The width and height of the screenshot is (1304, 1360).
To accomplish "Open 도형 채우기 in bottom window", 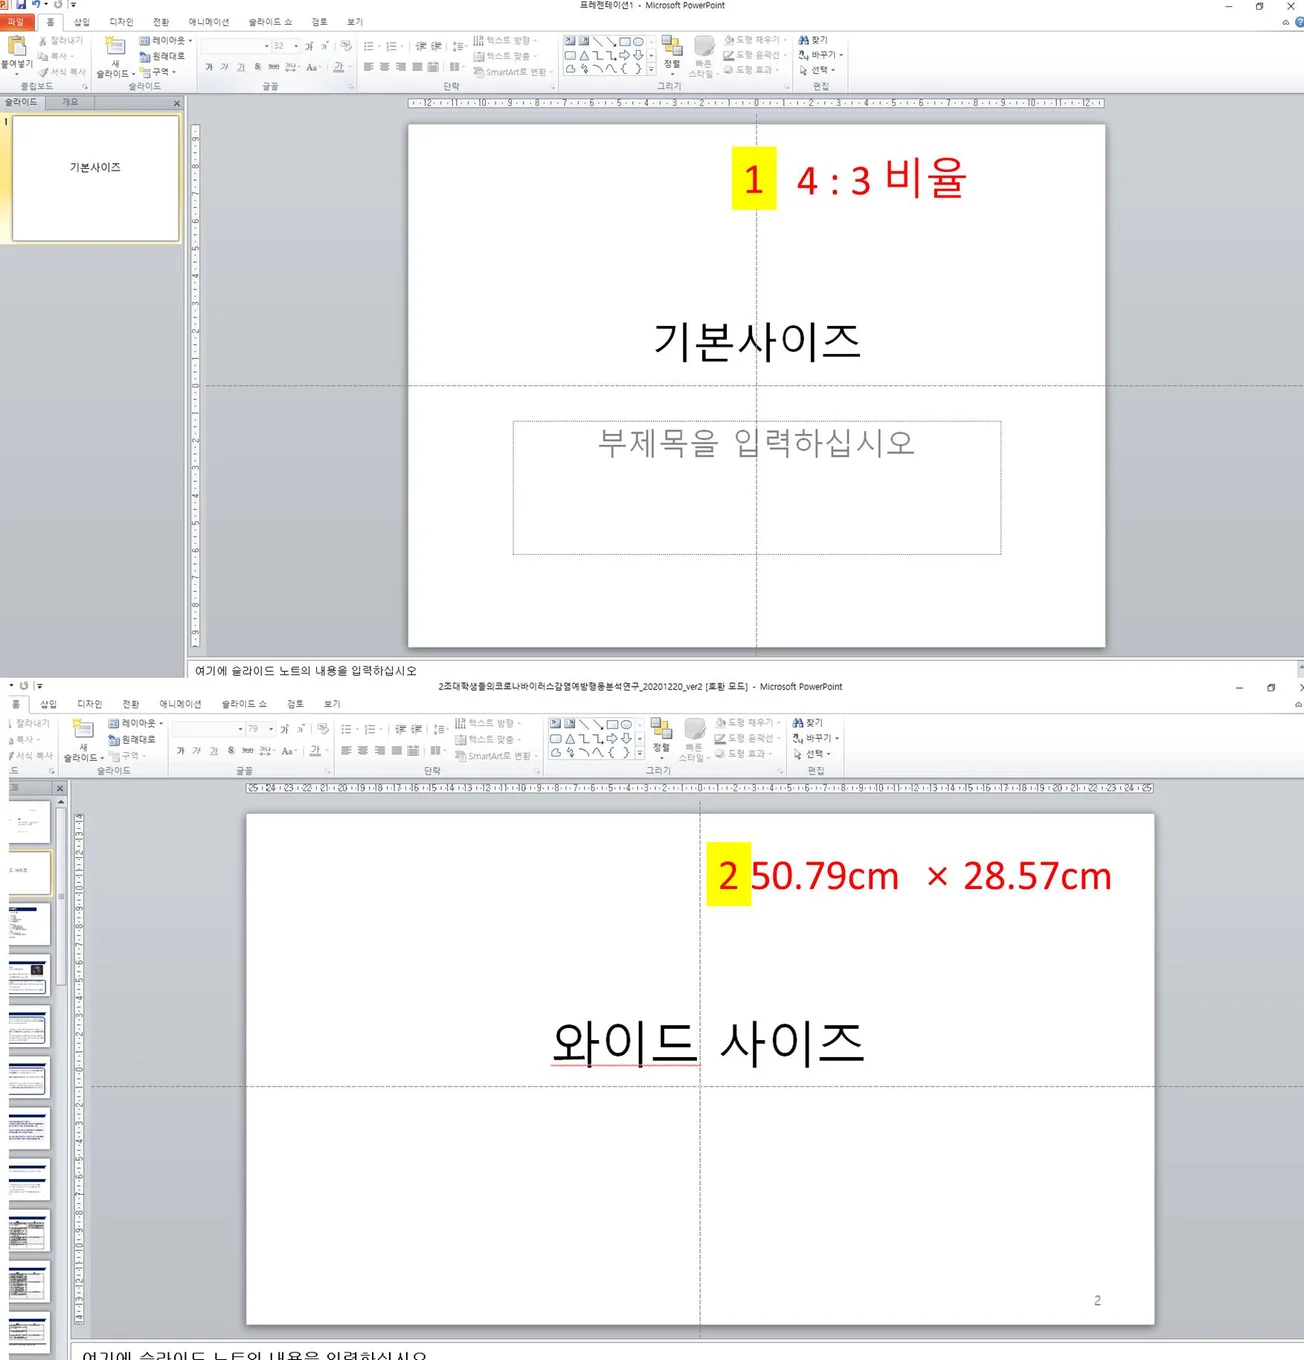I will (747, 722).
